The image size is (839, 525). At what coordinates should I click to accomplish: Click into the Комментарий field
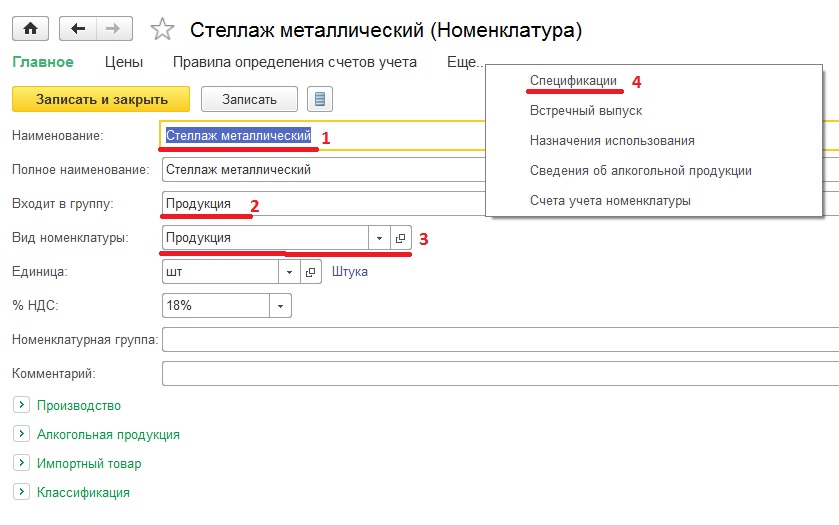pos(500,374)
